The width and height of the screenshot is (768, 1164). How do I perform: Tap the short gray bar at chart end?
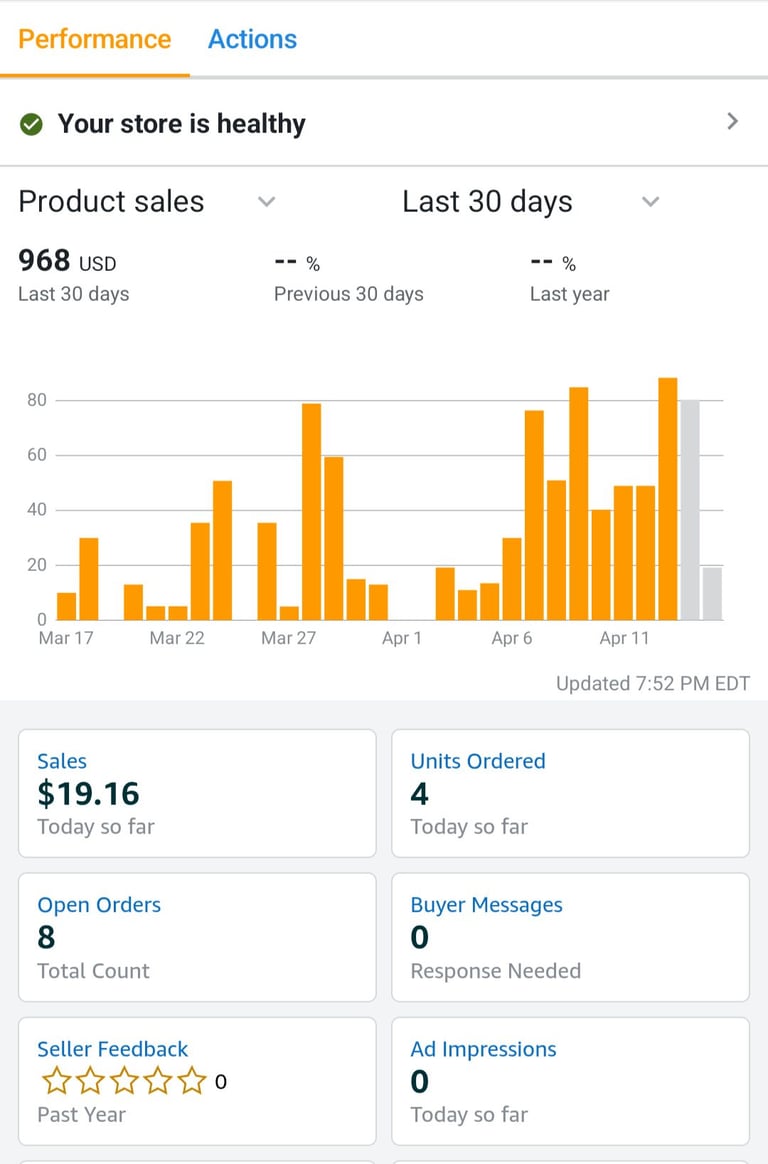click(712, 594)
